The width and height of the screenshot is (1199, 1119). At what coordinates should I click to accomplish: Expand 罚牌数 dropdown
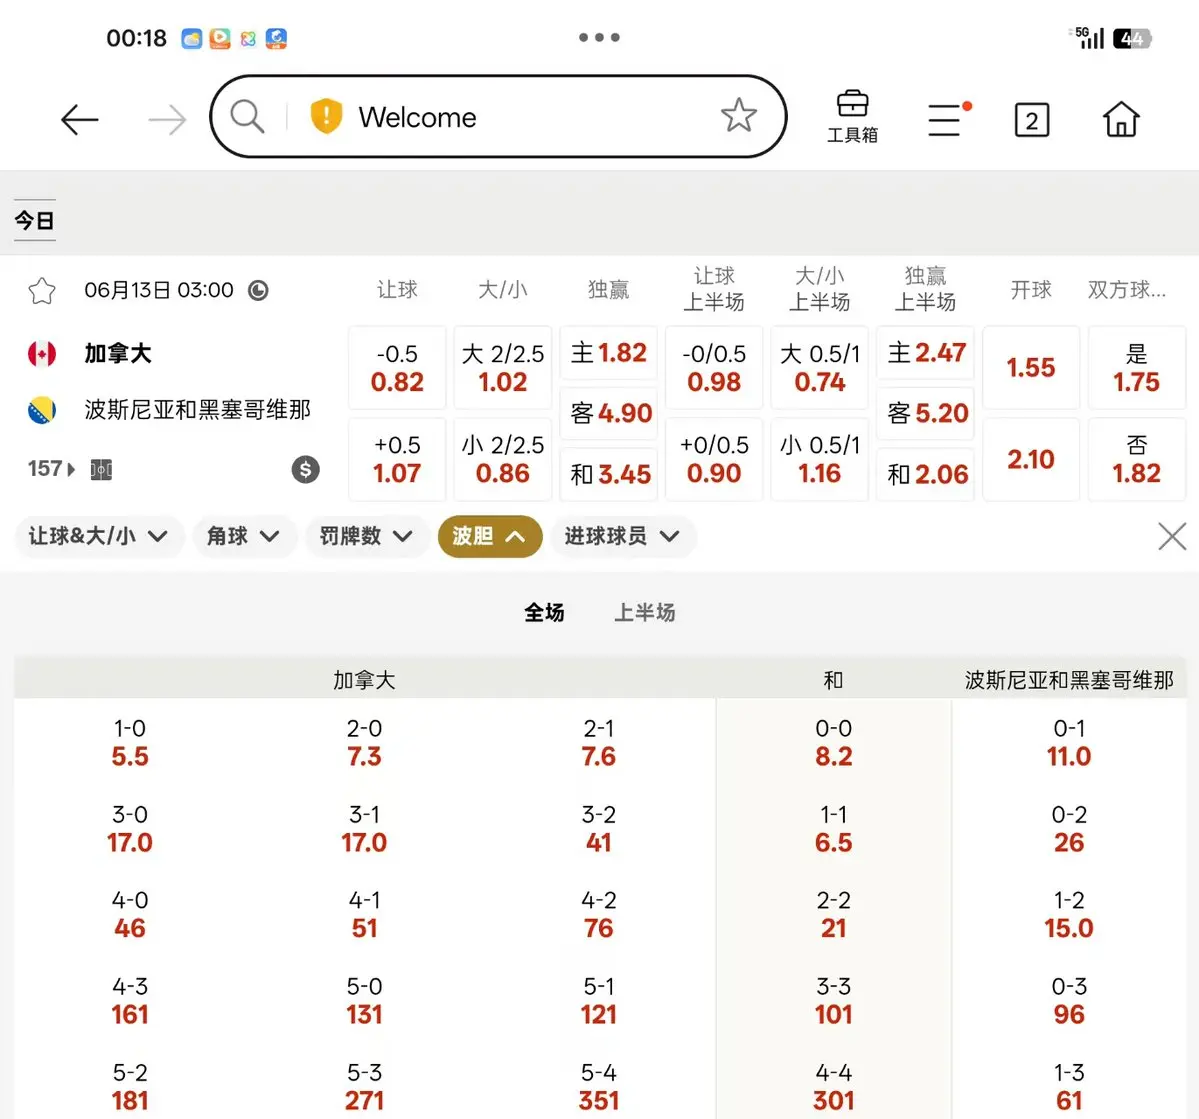[x=366, y=536]
